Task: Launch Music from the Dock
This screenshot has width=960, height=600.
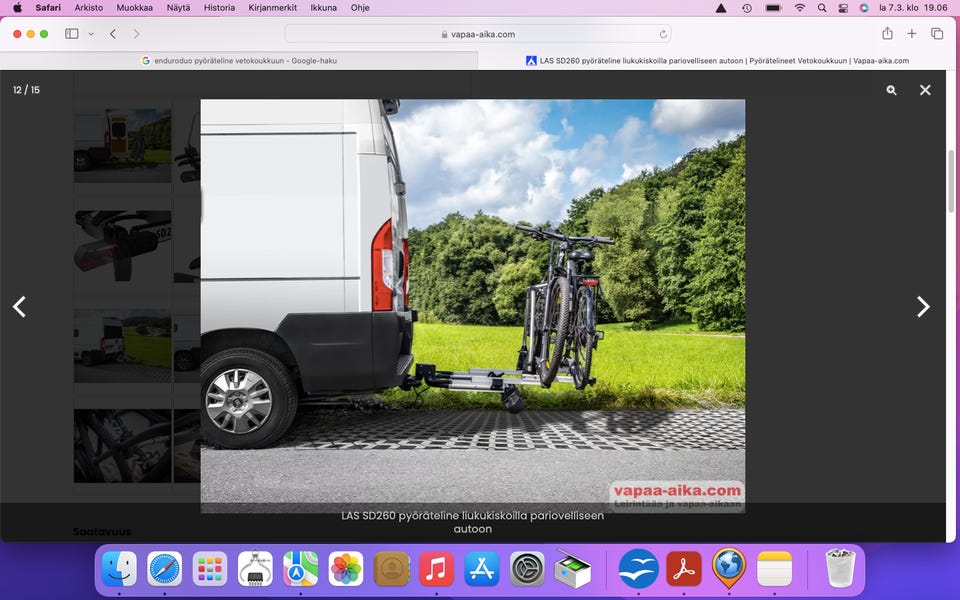Action: (437, 569)
